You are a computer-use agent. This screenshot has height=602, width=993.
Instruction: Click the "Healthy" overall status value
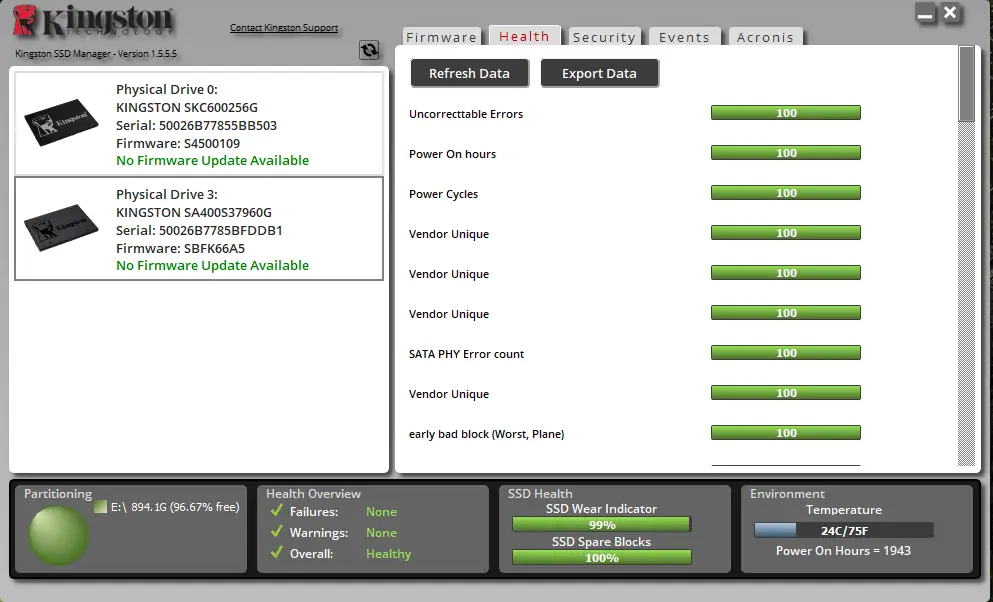coord(388,554)
